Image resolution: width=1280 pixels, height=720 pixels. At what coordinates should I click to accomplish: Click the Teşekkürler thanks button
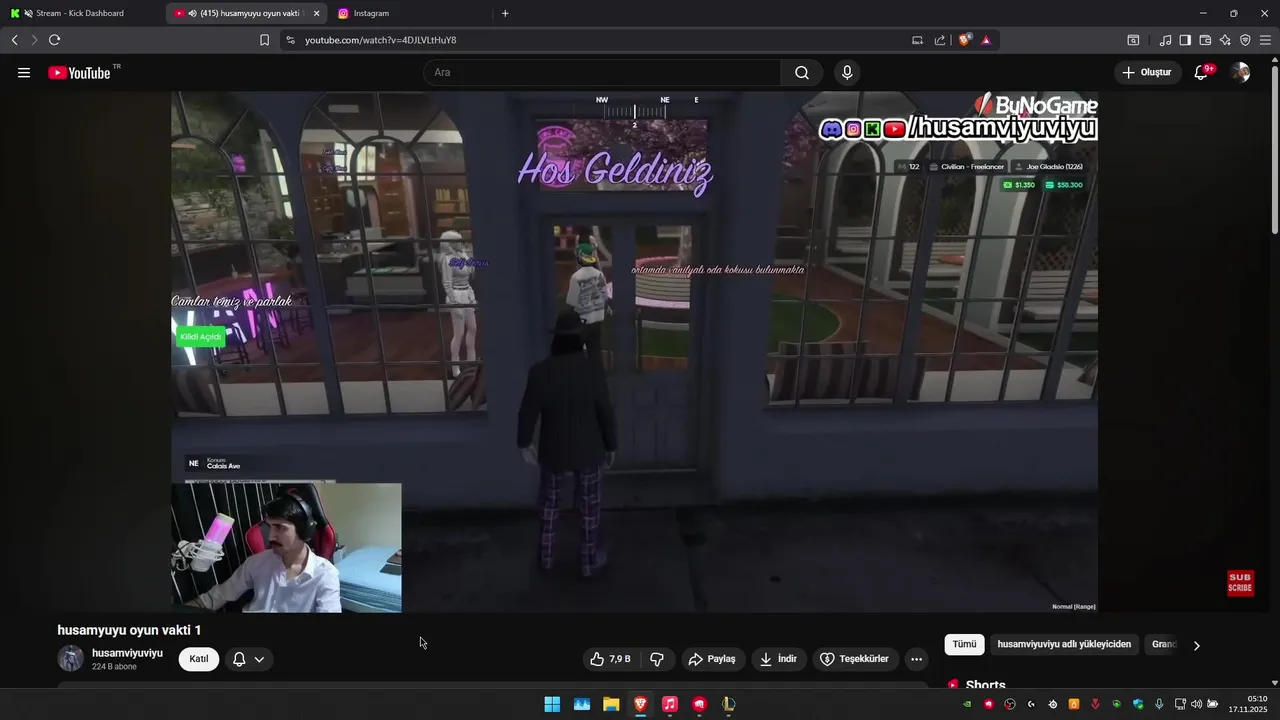tap(854, 659)
